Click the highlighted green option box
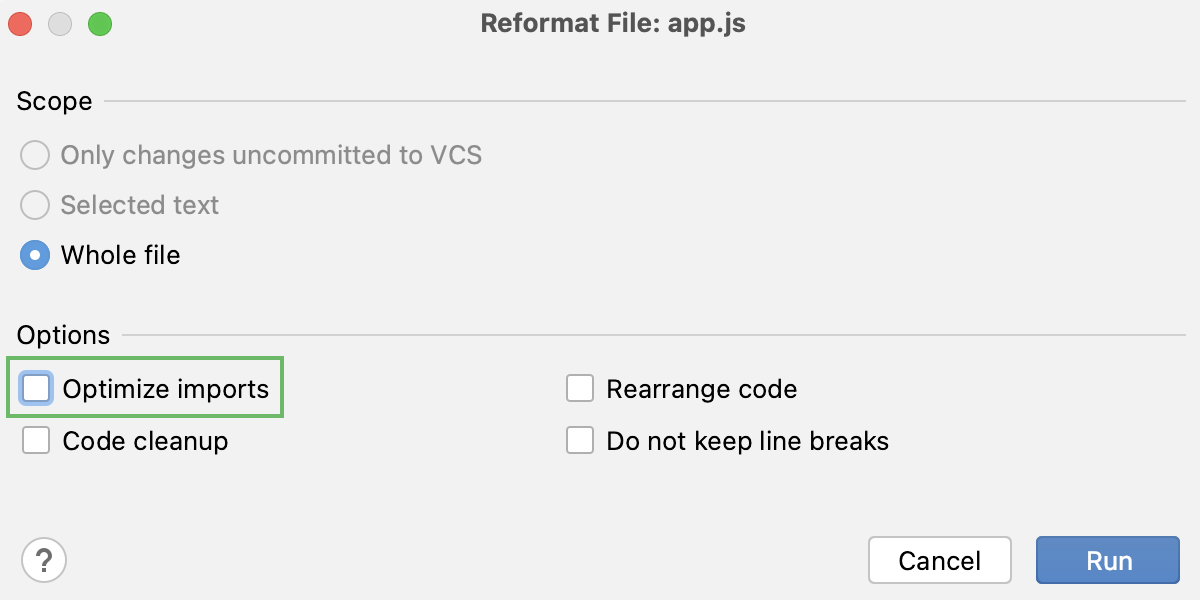1200x600 pixels. tap(145, 388)
